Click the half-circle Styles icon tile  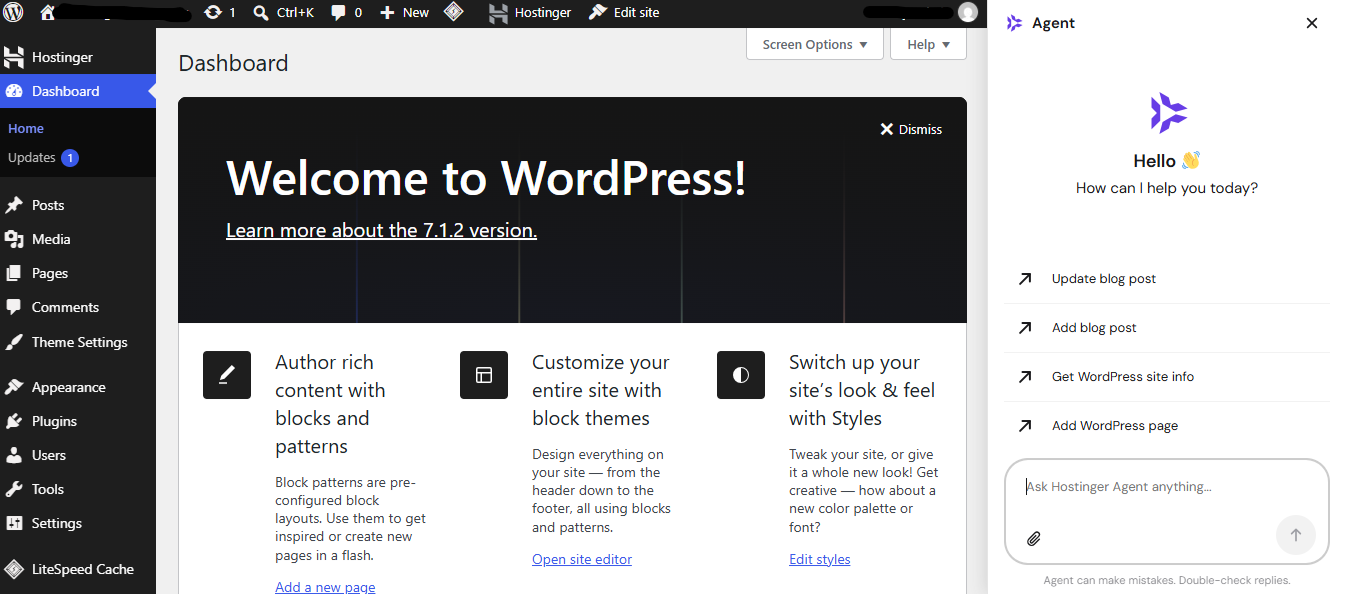(741, 375)
